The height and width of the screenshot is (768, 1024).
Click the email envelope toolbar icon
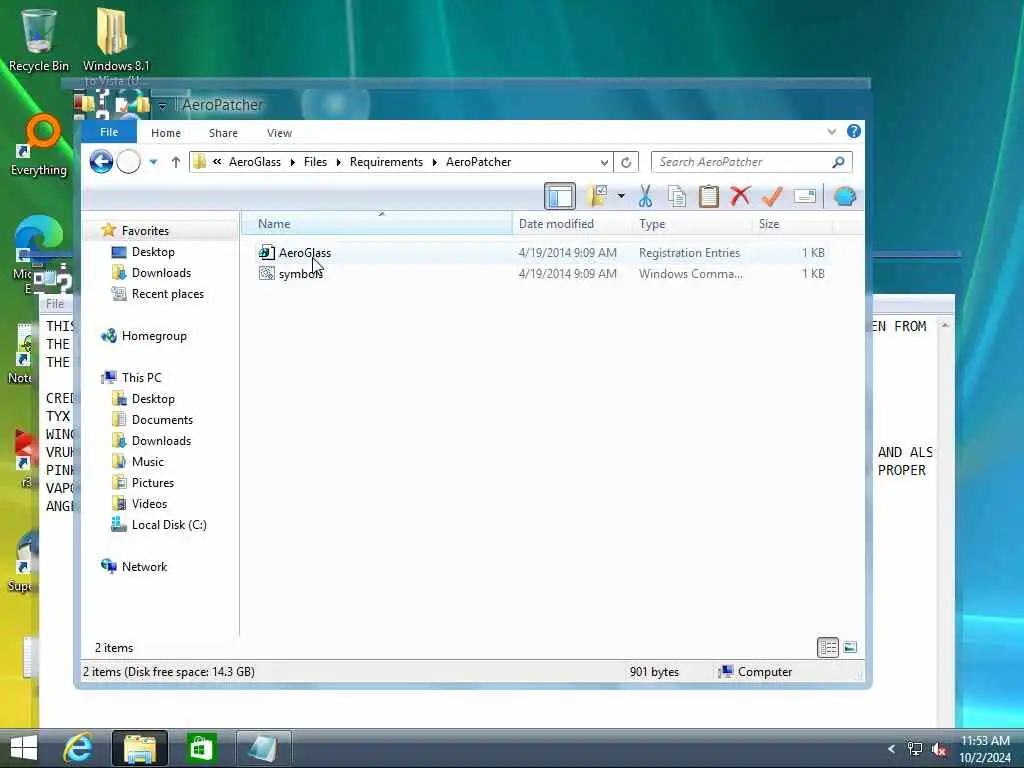click(x=805, y=195)
